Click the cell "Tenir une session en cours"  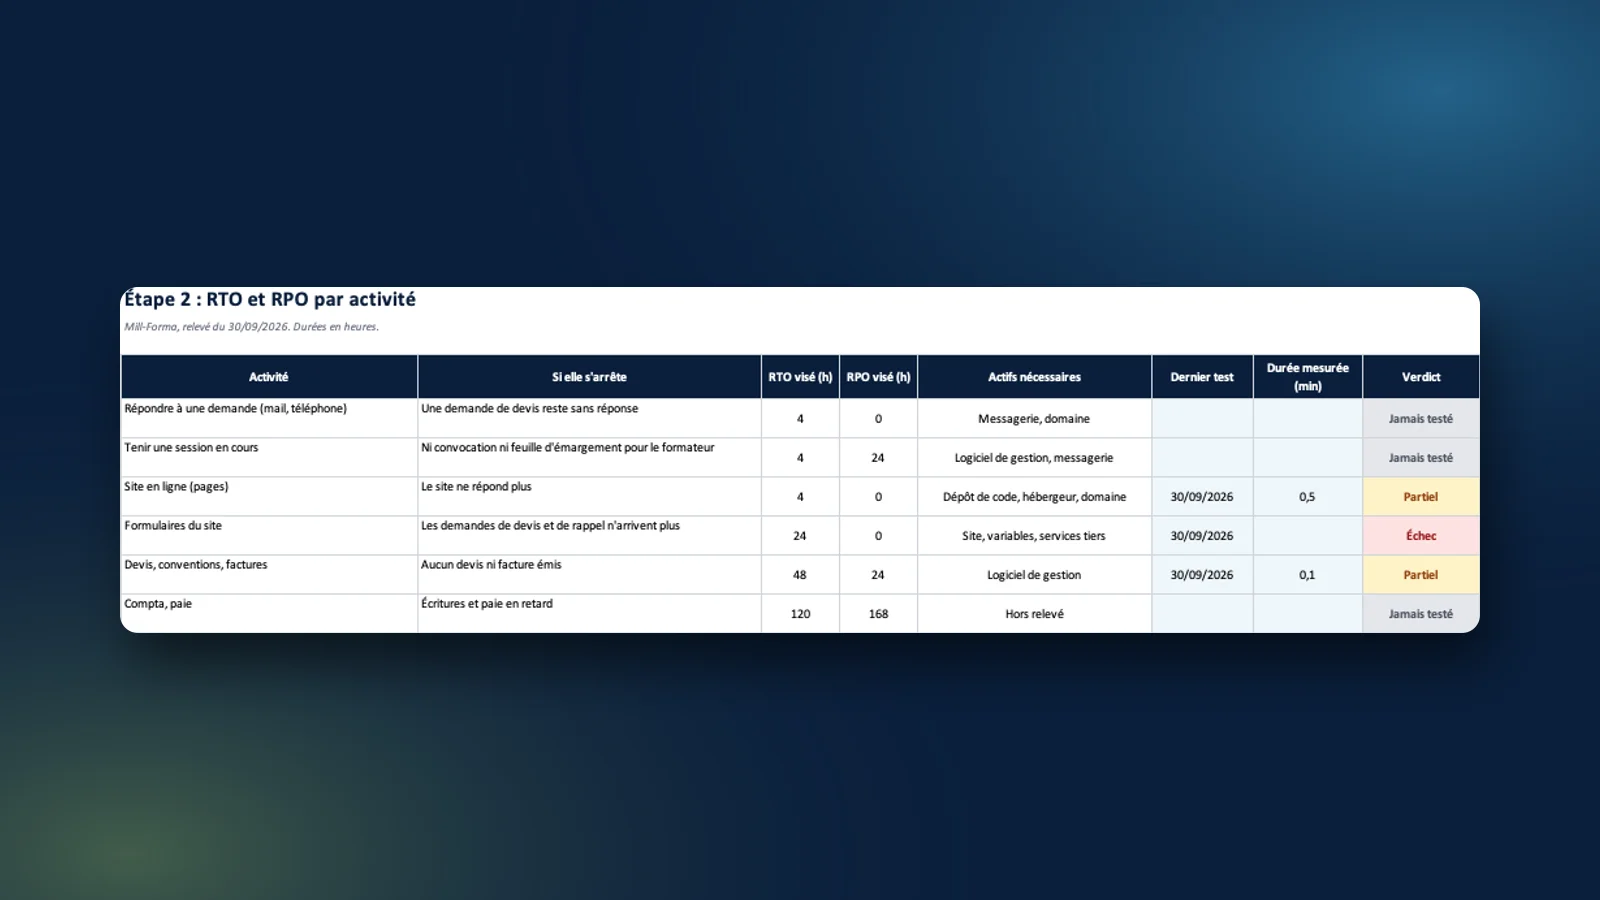coord(269,457)
